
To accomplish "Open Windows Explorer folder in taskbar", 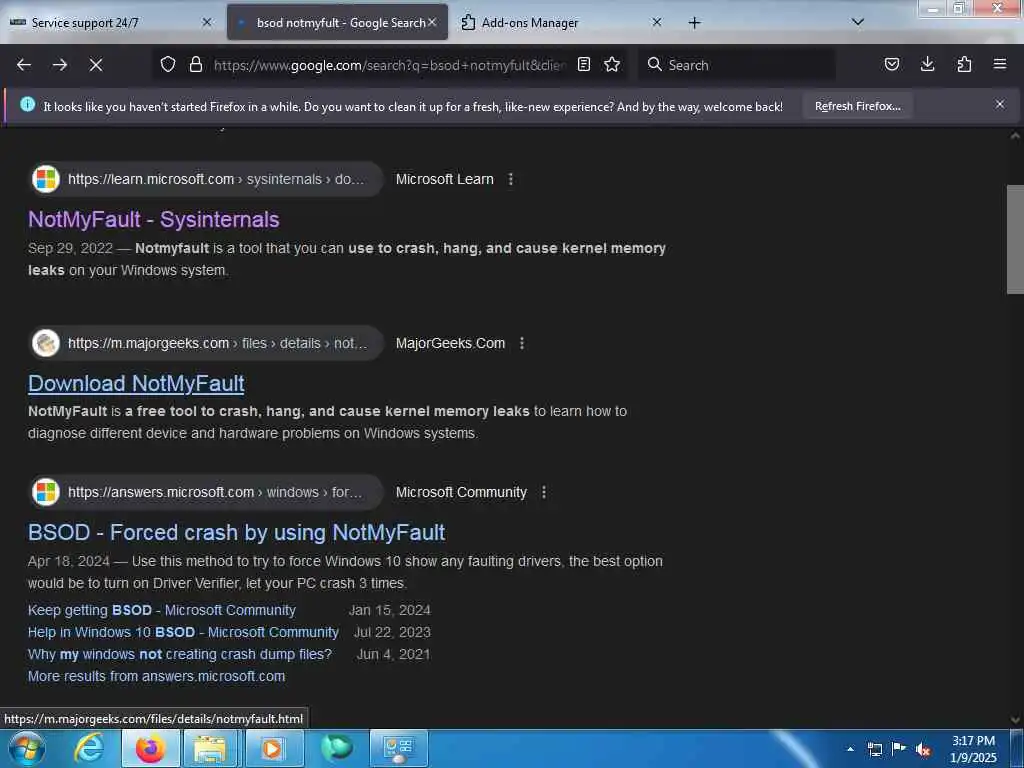I will coord(210,748).
